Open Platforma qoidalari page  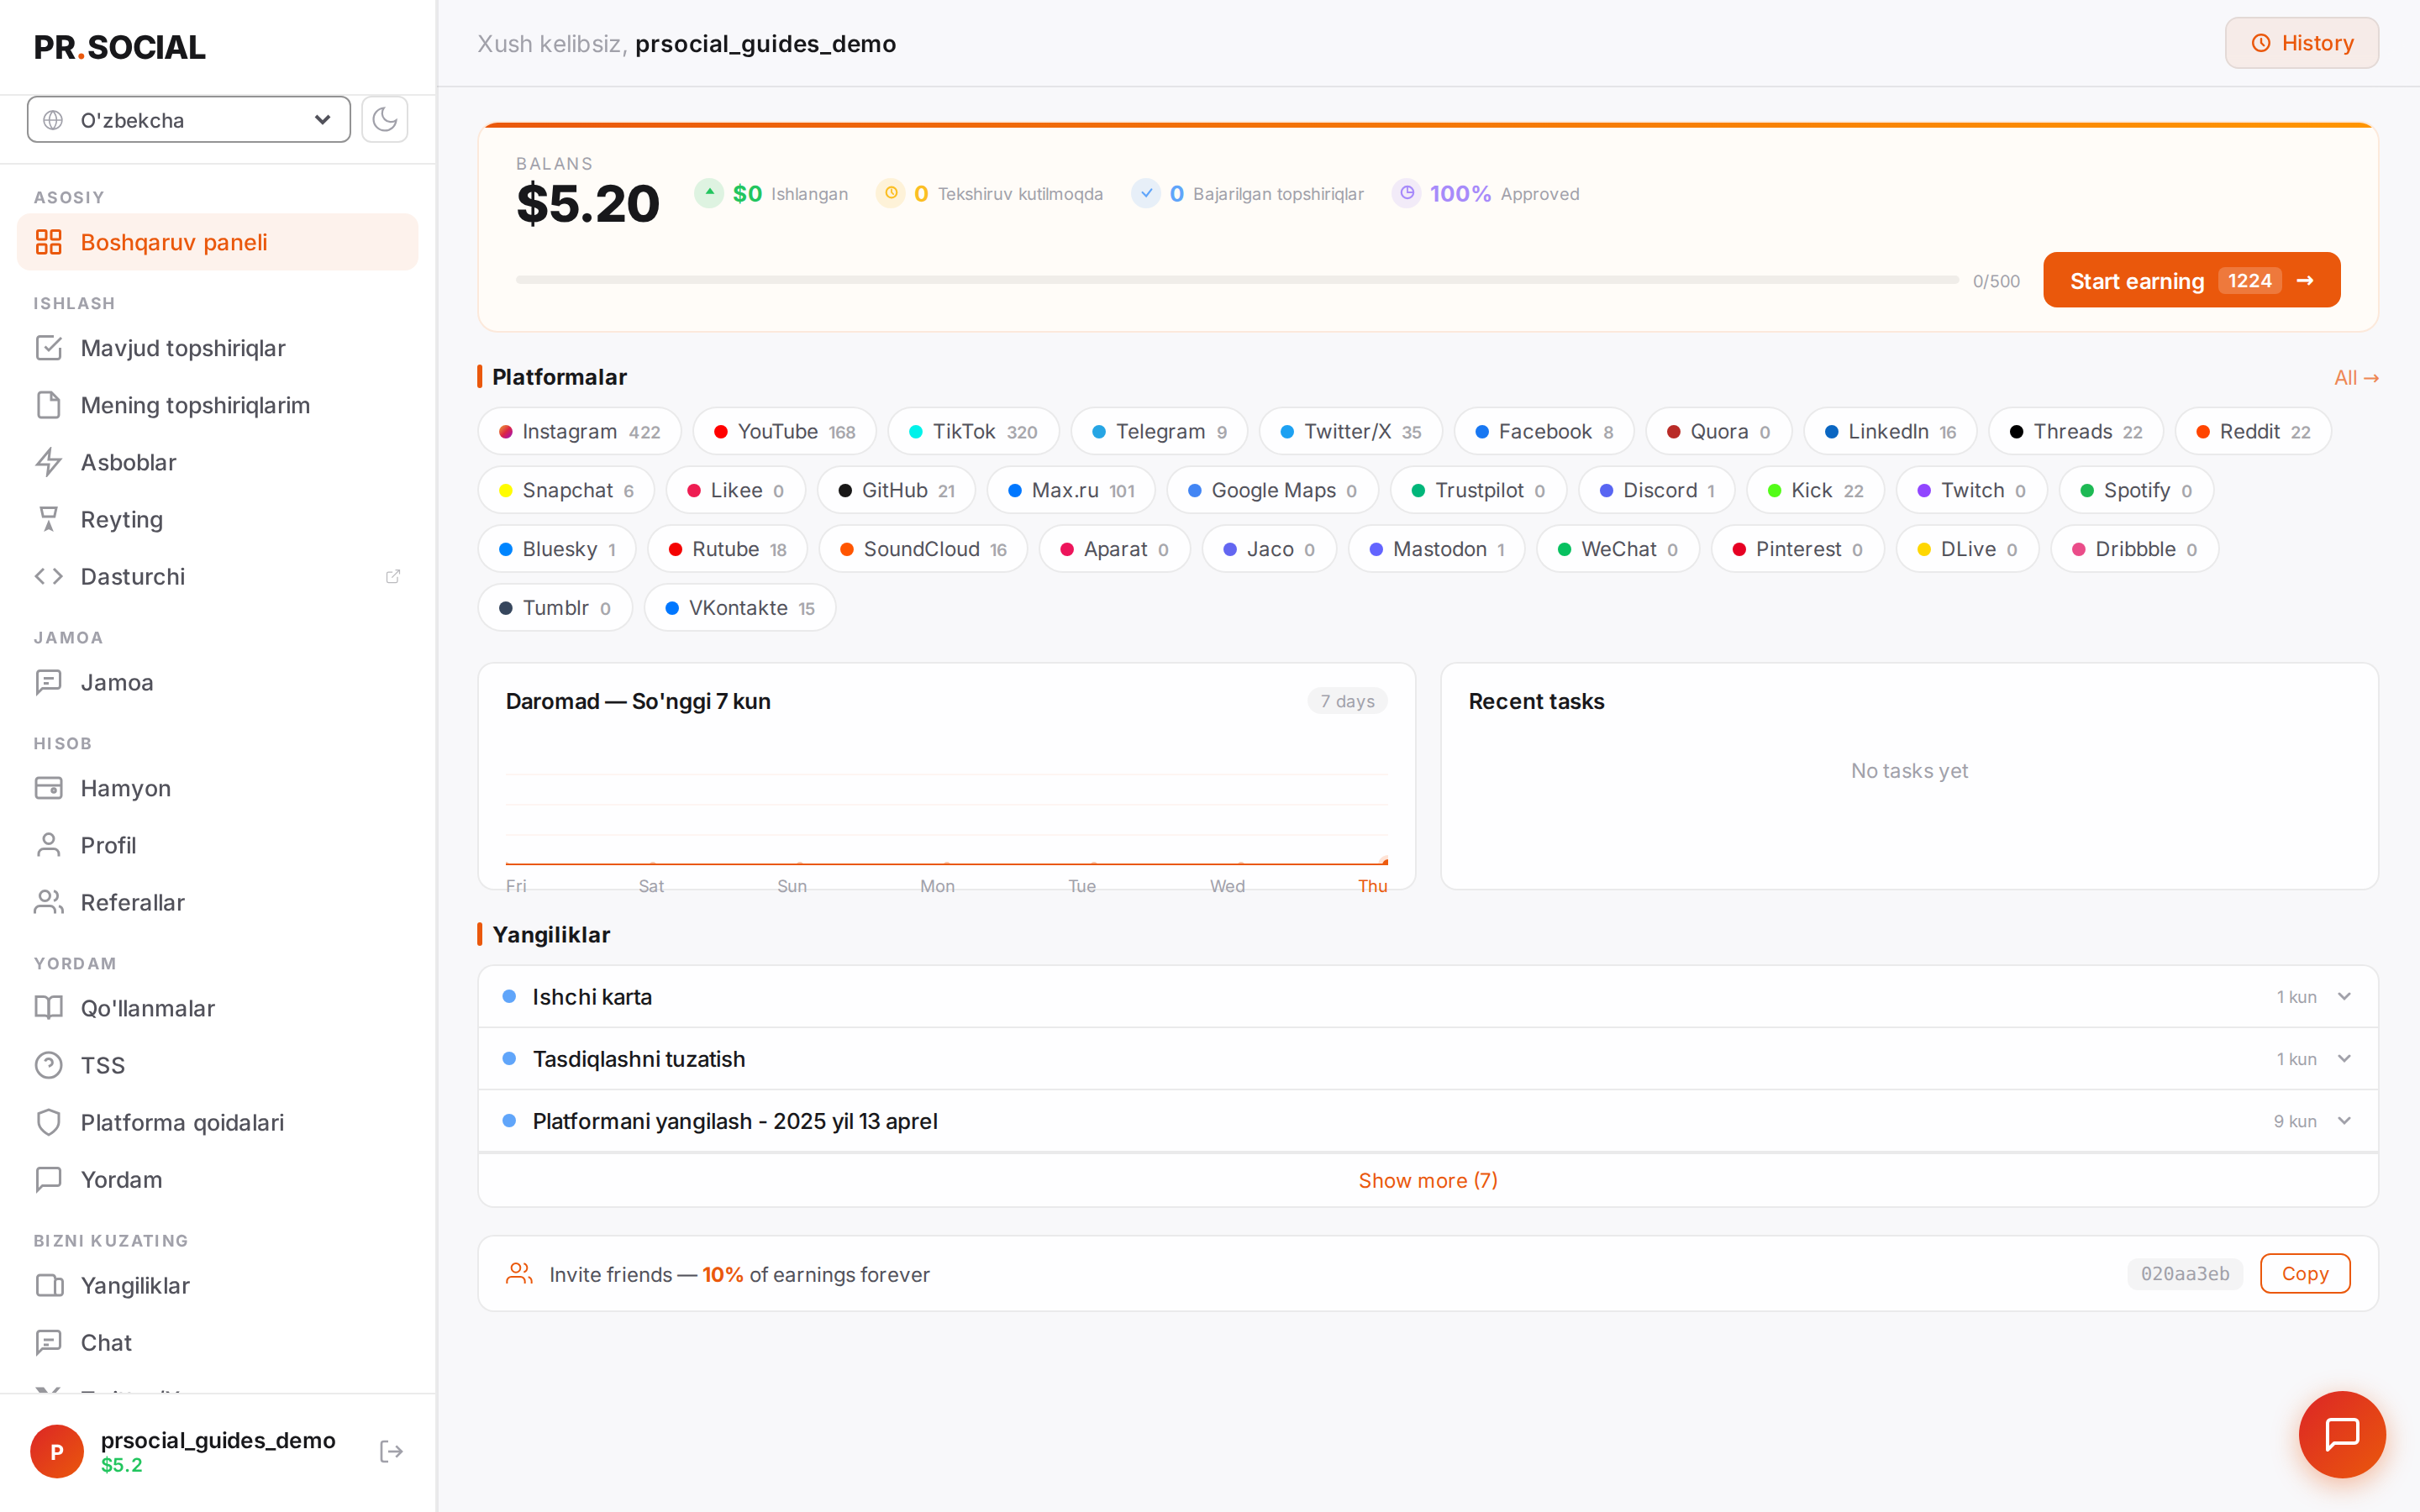[217, 1122]
